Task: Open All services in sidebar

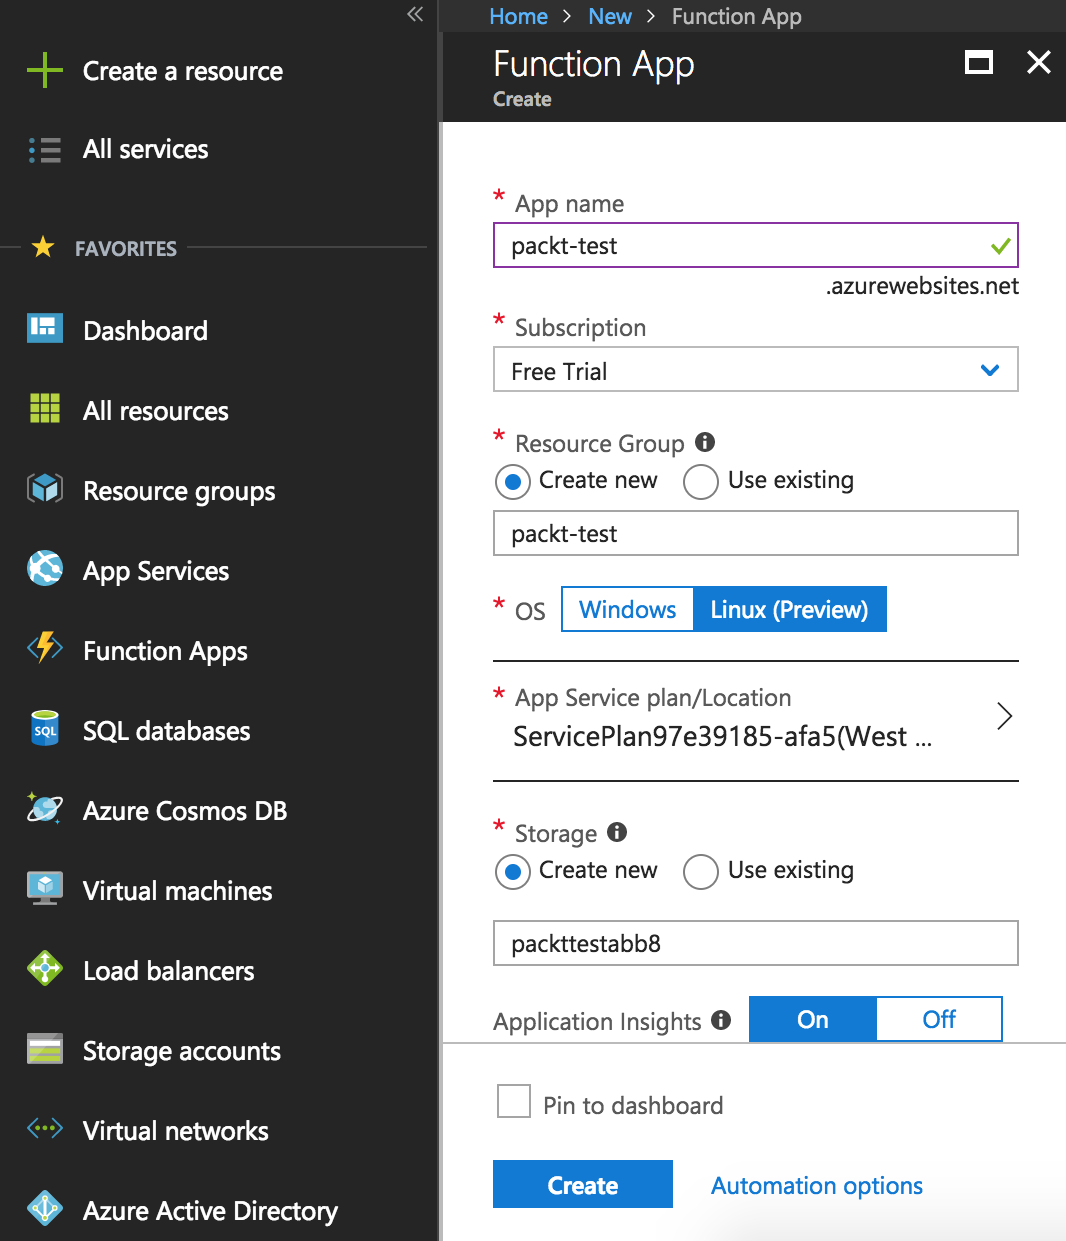Action: click(145, 149)
